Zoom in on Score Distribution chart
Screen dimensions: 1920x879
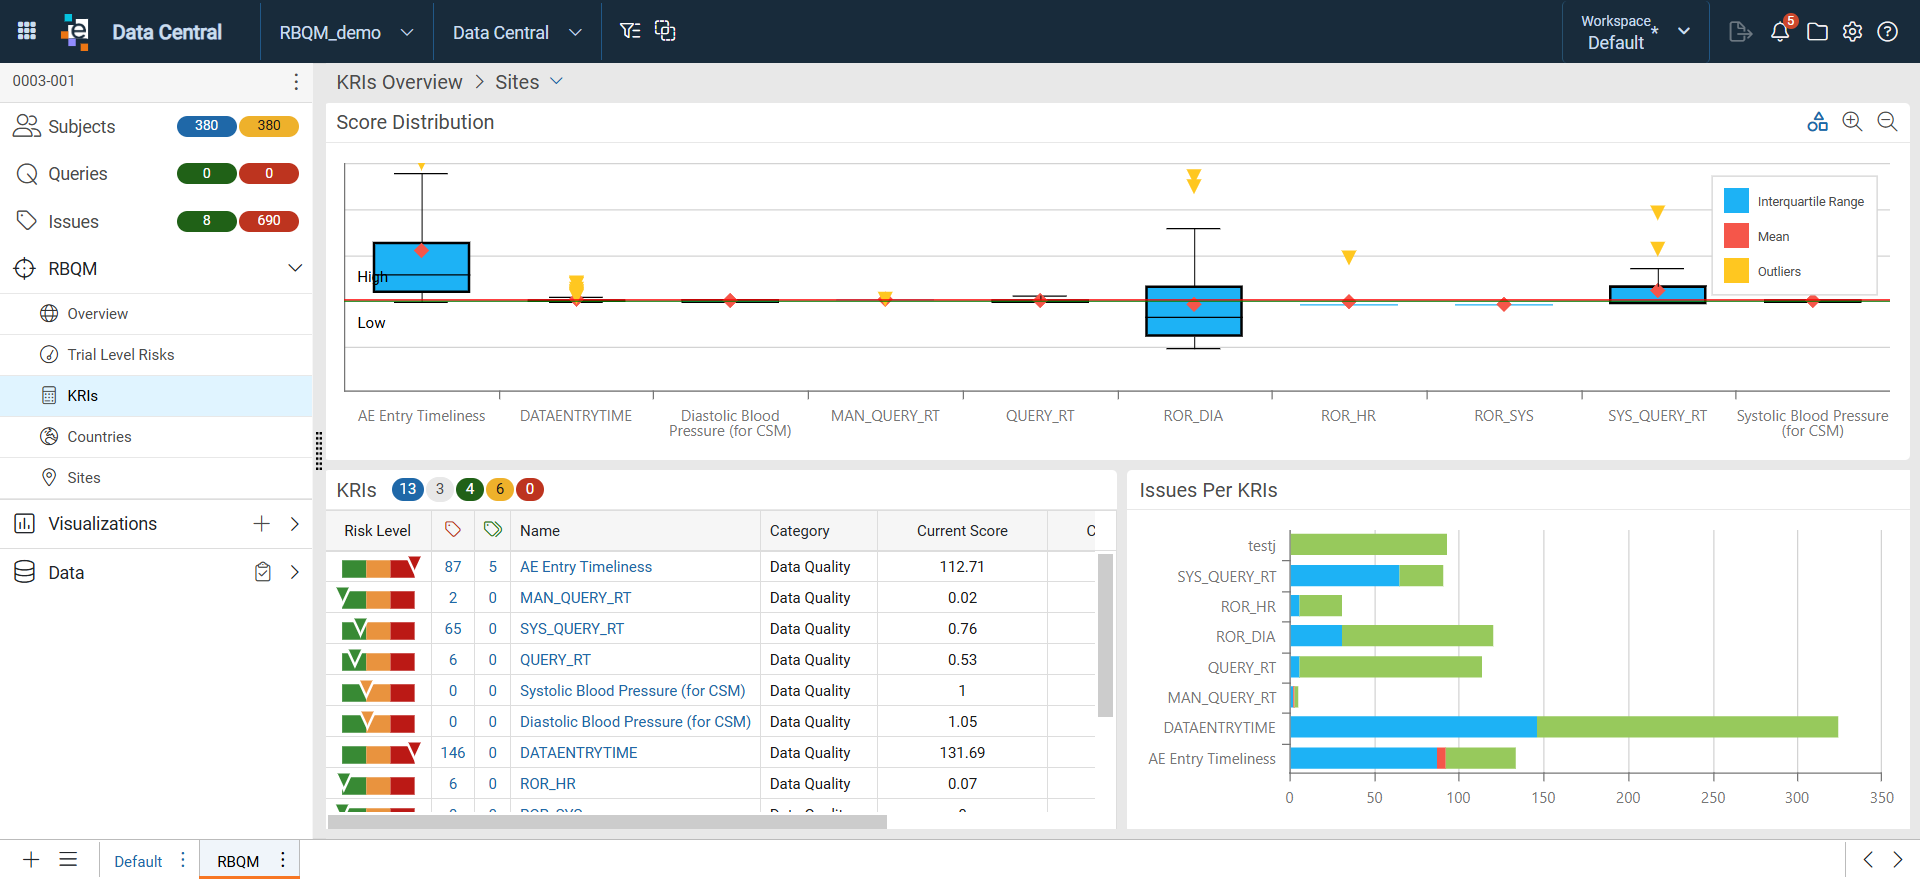click(x=1852, y=122)
